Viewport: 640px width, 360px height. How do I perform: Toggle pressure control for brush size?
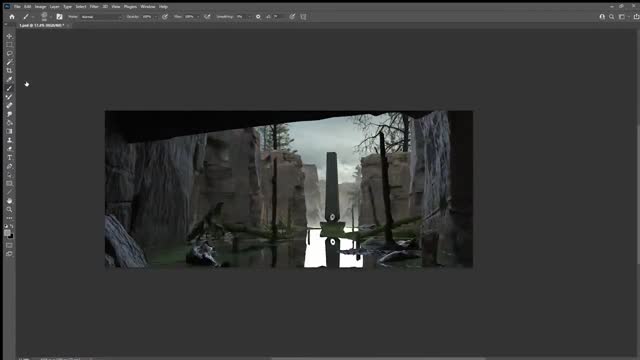tap(292, 17)
